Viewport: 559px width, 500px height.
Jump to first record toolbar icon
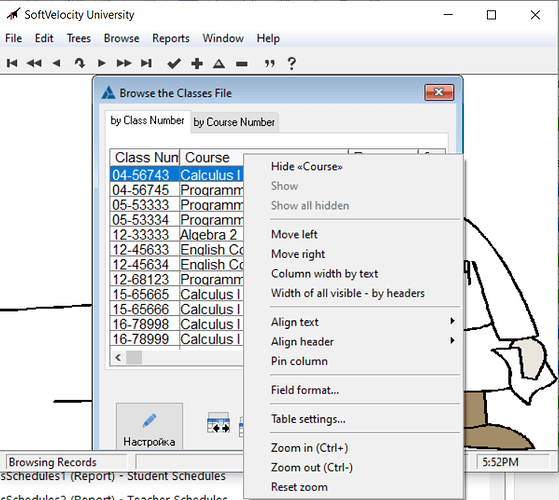point(12,63)
